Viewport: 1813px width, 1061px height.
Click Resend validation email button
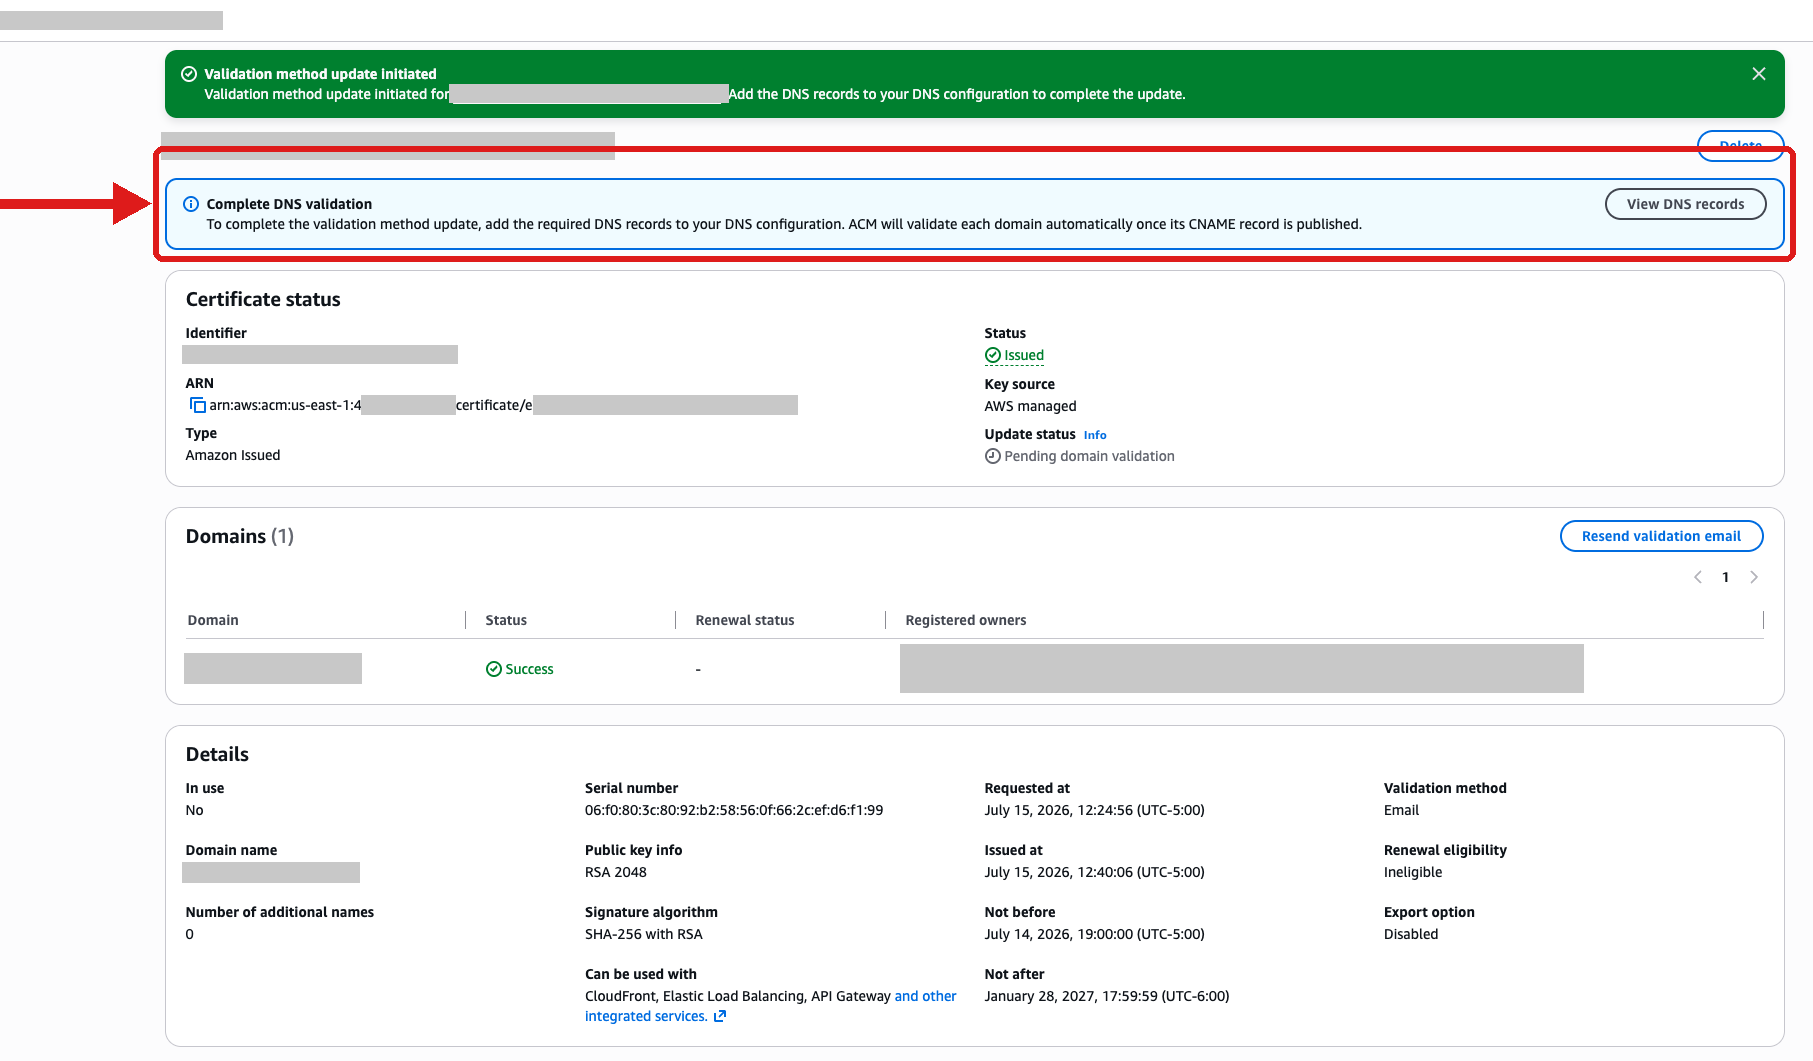point(1661,536)
